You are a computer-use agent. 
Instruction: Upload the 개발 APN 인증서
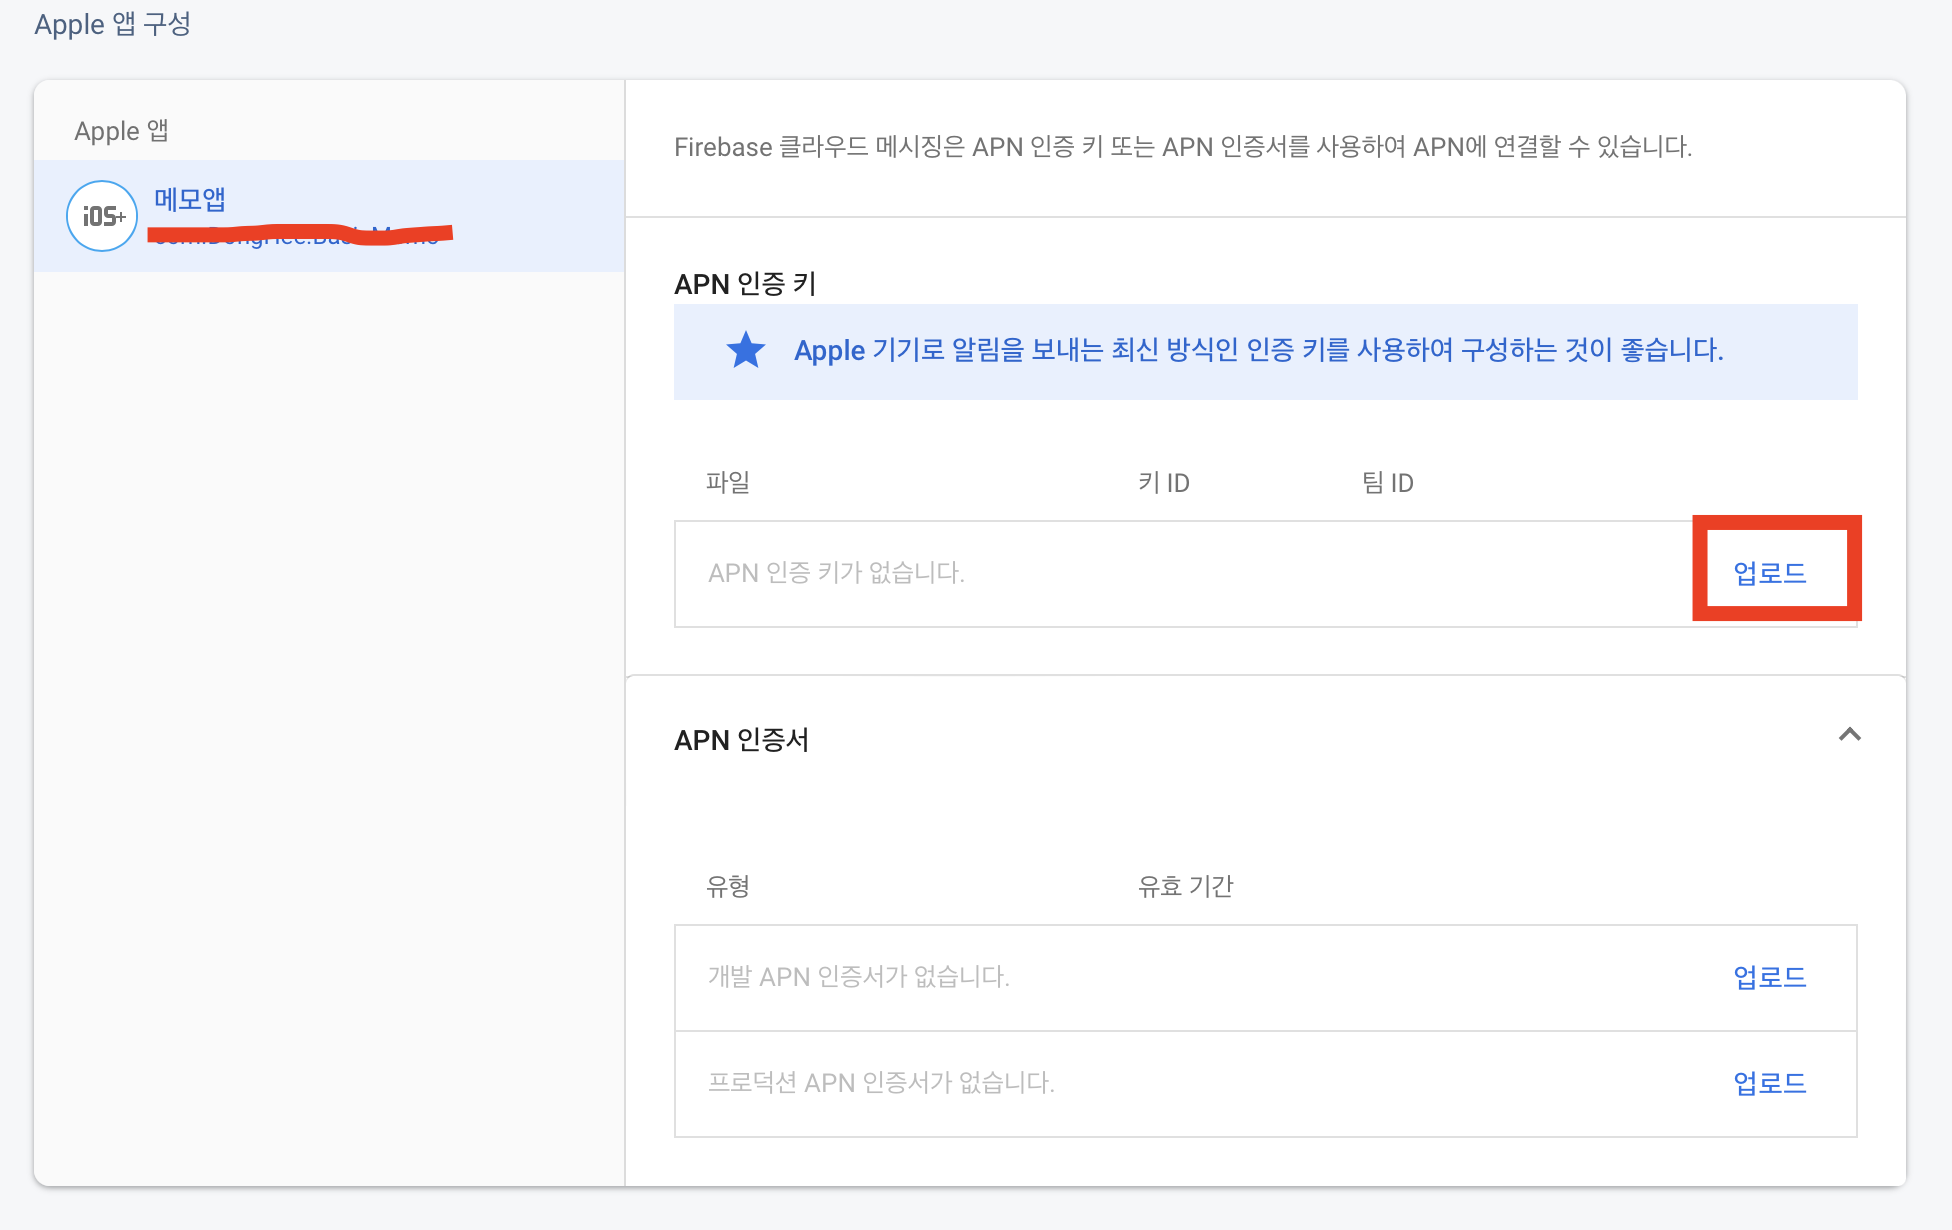point(1769,977)
